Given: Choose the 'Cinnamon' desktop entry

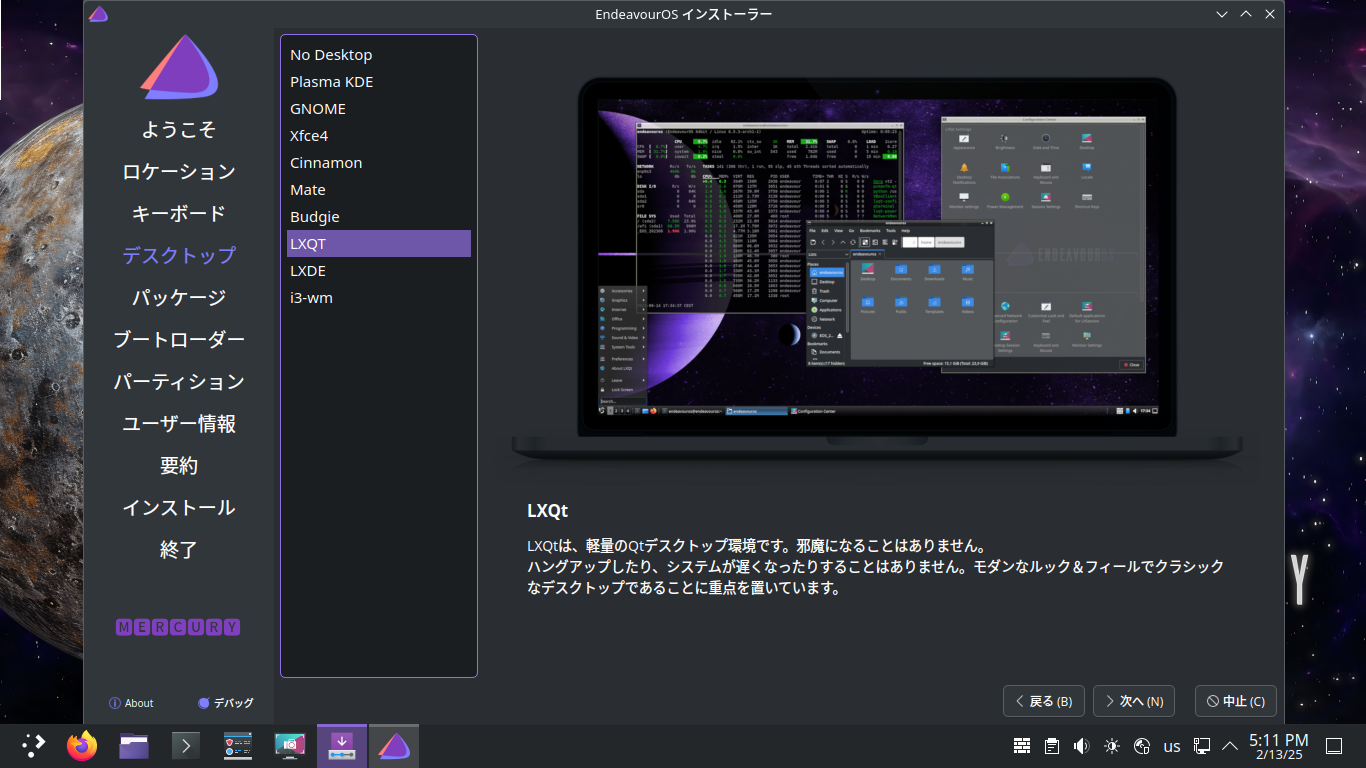Looking at the screenshot, I should [379, 163].
